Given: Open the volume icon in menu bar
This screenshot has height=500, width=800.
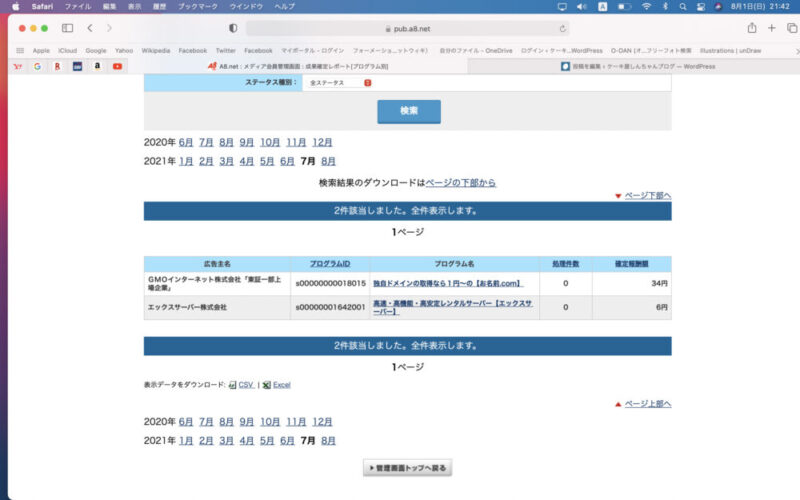Looking at the screenshot, I should (582, 7).
